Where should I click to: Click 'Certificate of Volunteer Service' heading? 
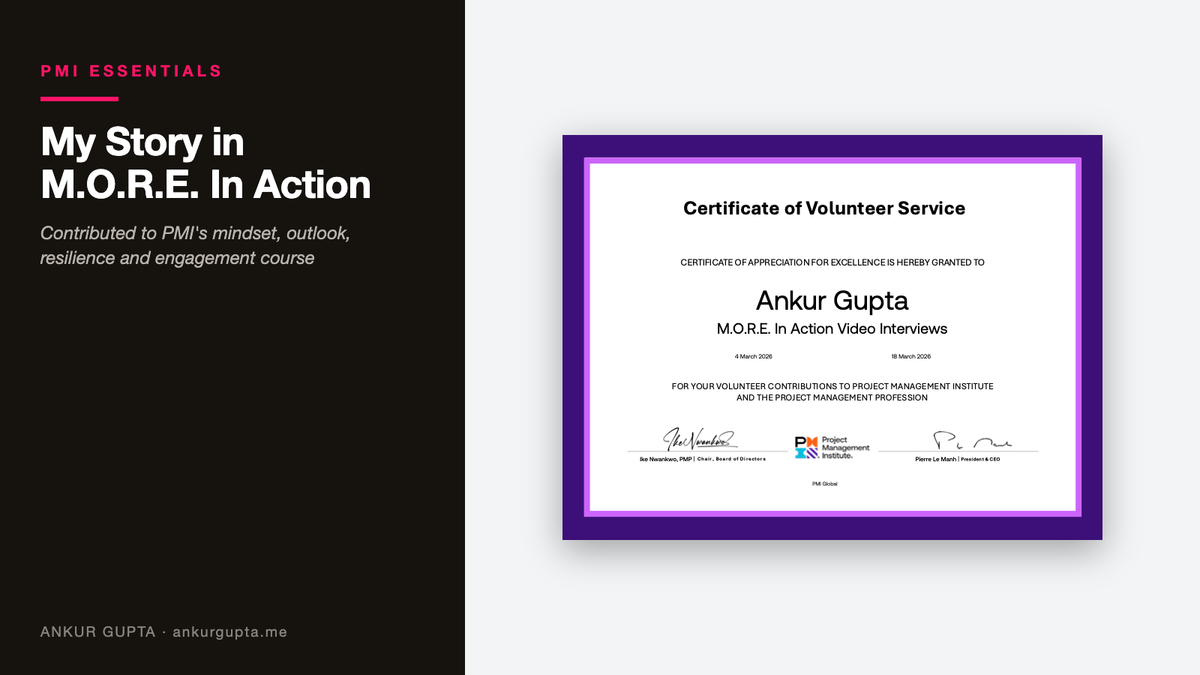click(x=824, y=208)
